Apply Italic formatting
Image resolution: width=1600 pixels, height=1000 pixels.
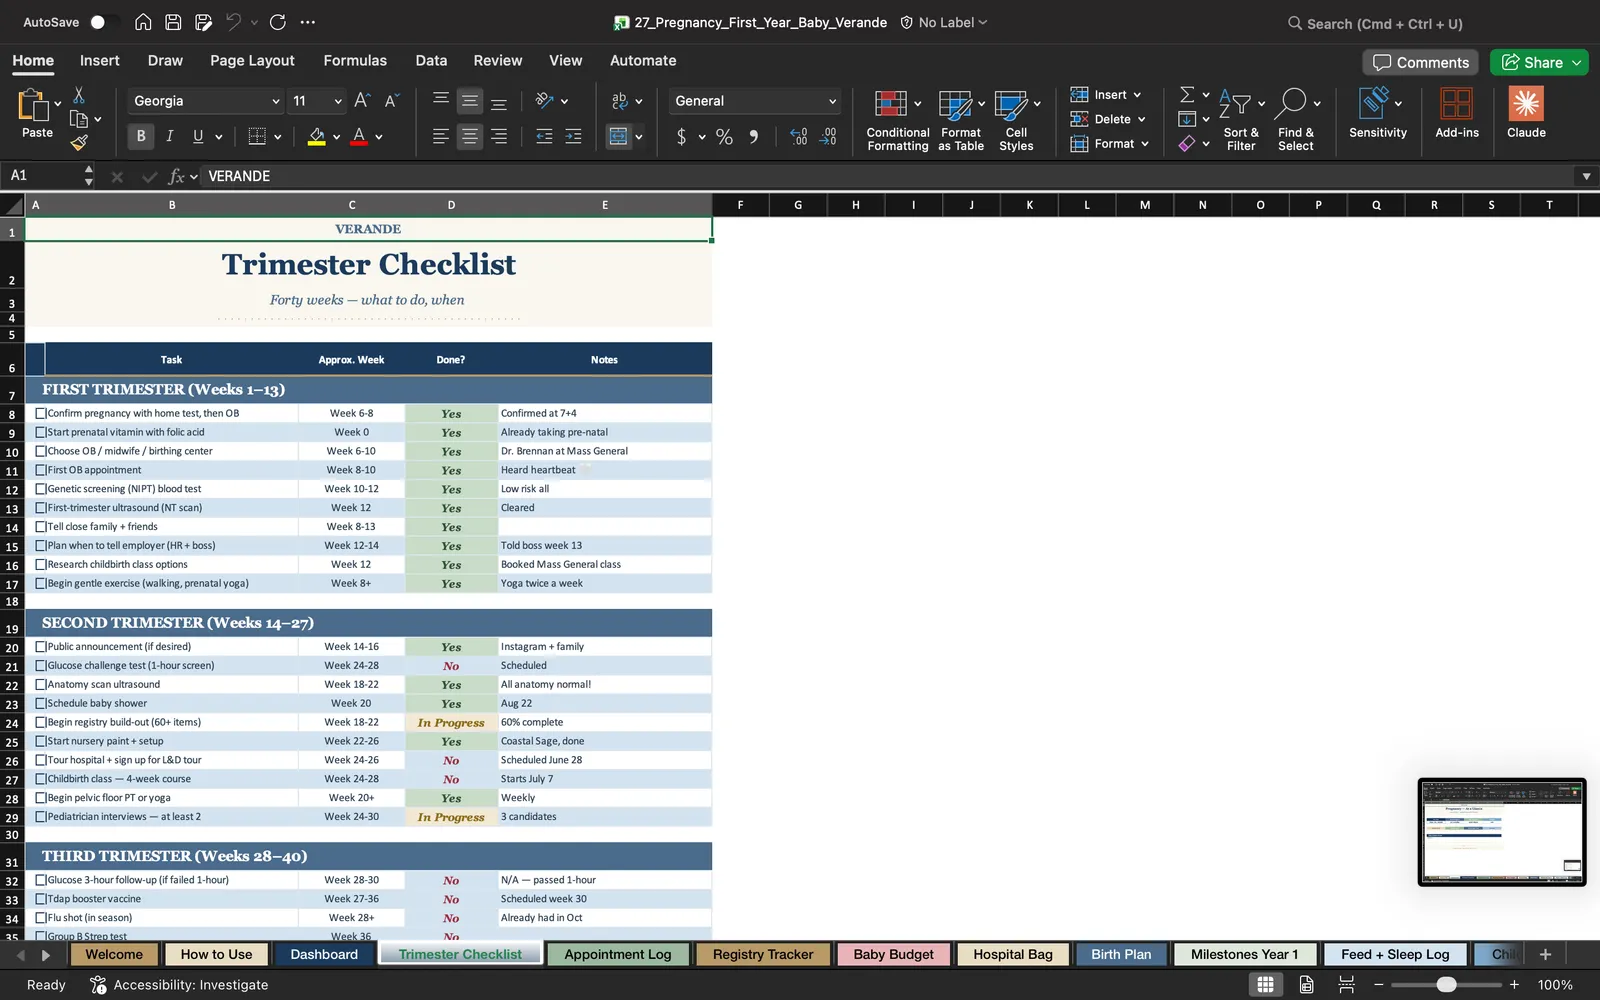coord(169,136)
